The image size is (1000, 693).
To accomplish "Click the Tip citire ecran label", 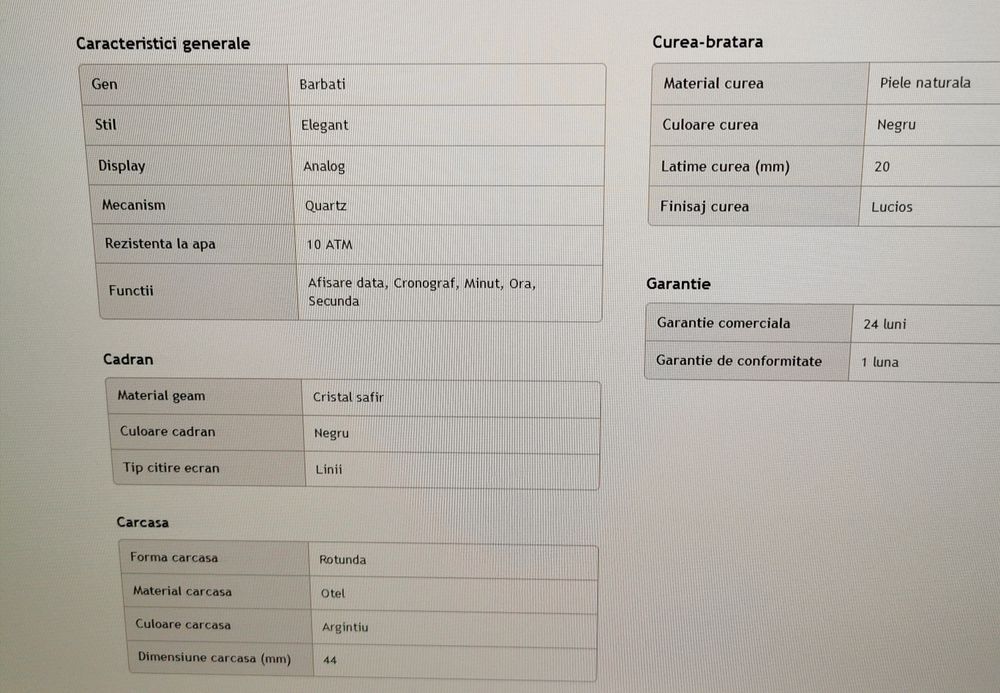I will 171,468.
